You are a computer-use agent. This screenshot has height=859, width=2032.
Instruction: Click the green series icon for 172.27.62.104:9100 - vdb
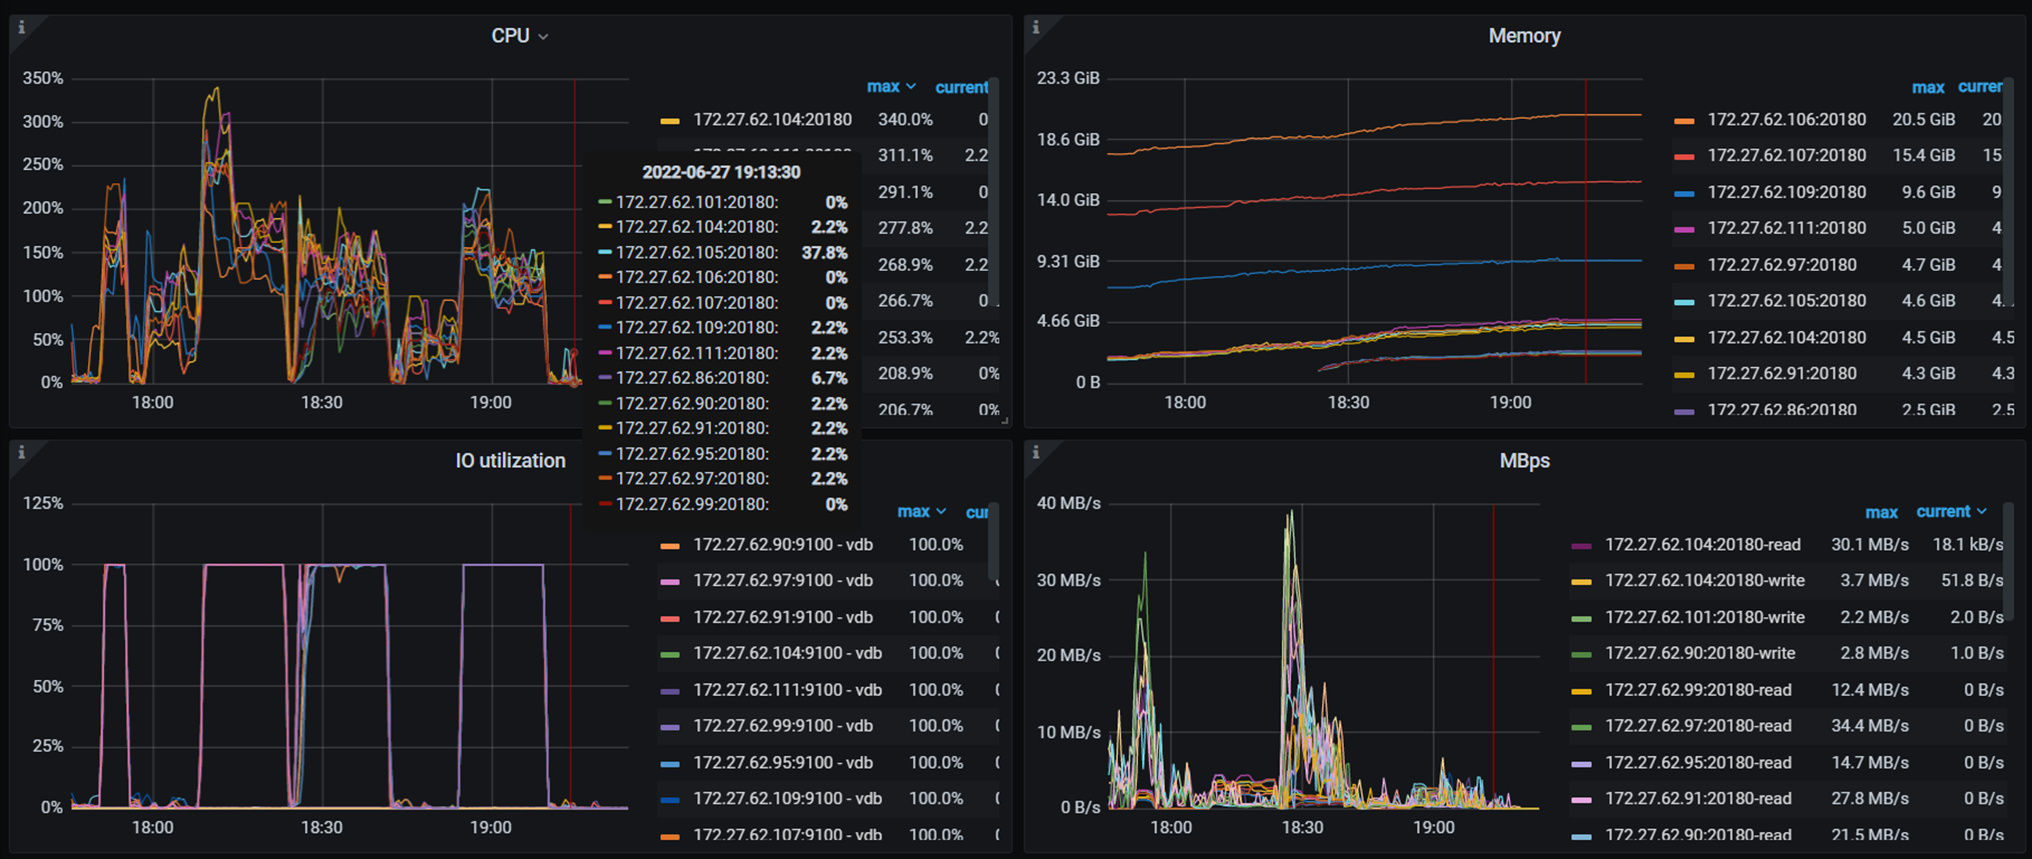[670, 654]
